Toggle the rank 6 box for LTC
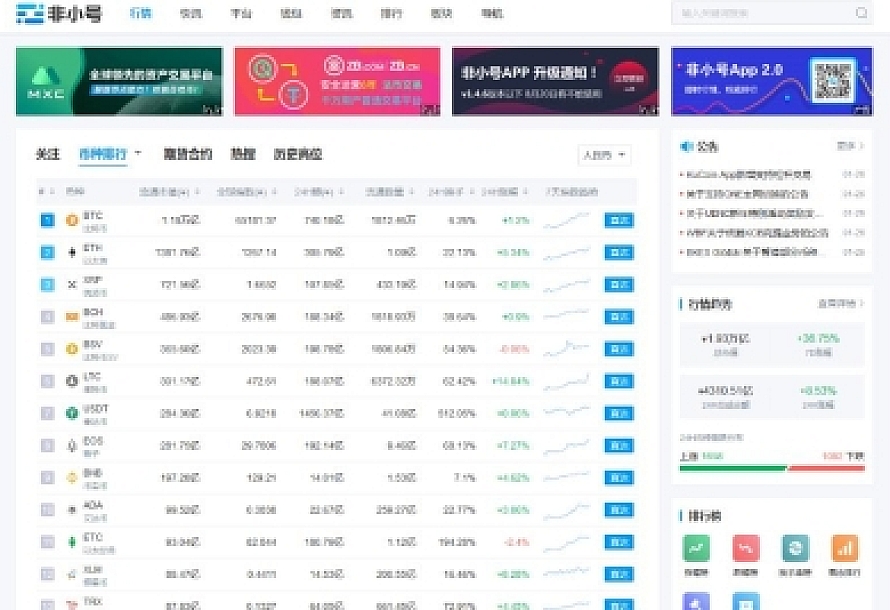The width and height of the screenshot is (890, 610). coord(47,381)
